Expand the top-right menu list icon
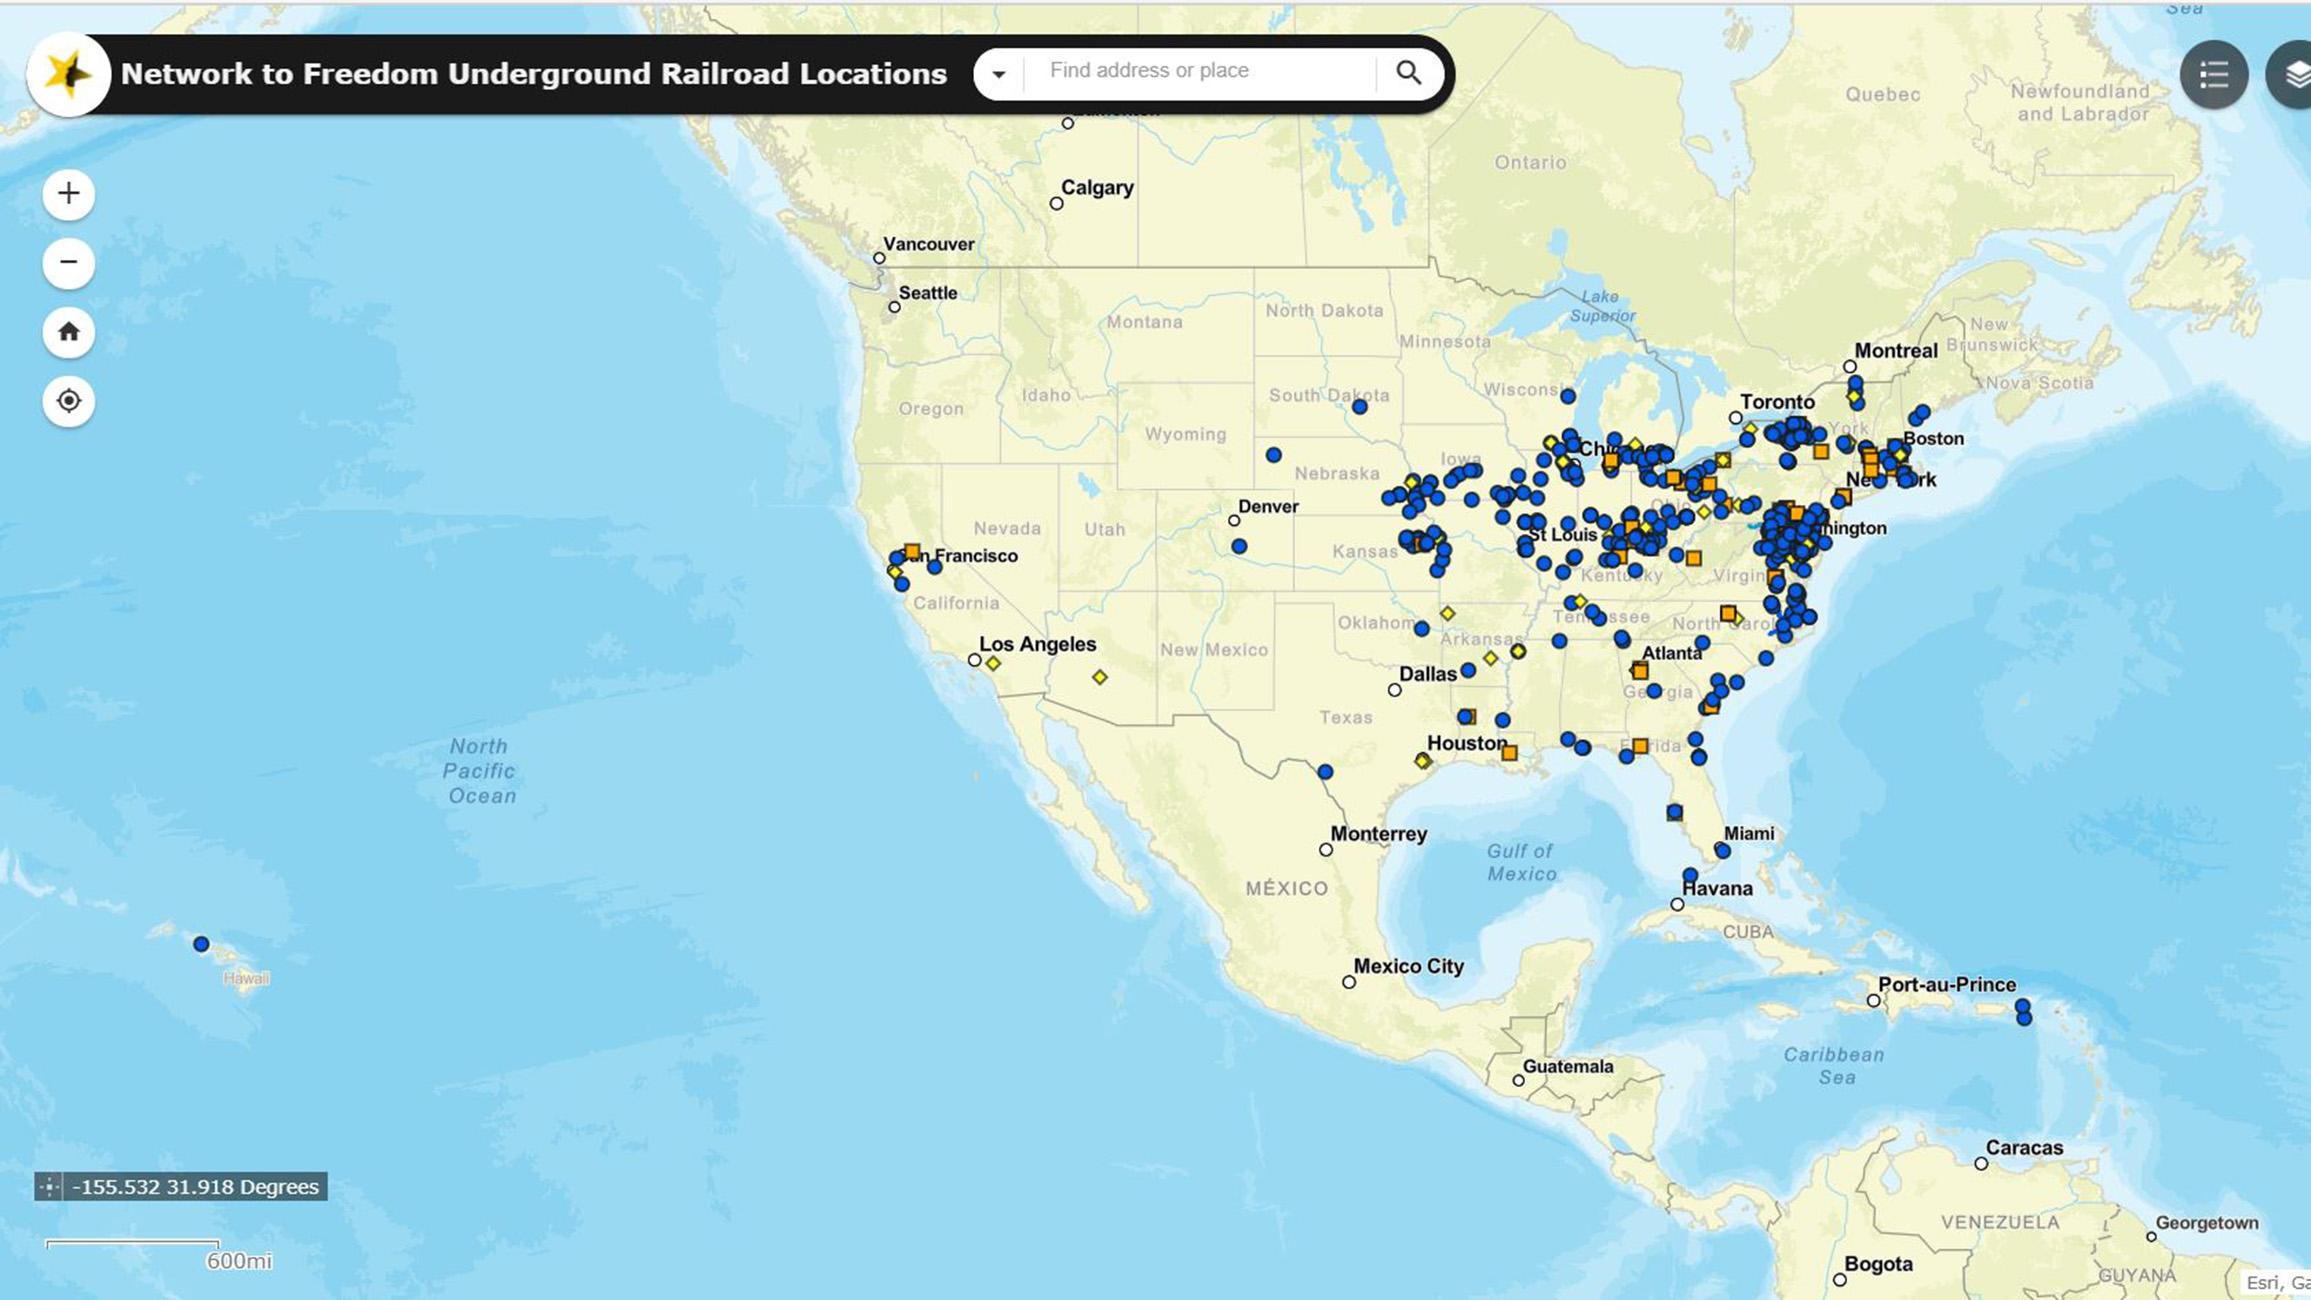Viewport: 2311px width, 1300px height. tap(2211, 73)
